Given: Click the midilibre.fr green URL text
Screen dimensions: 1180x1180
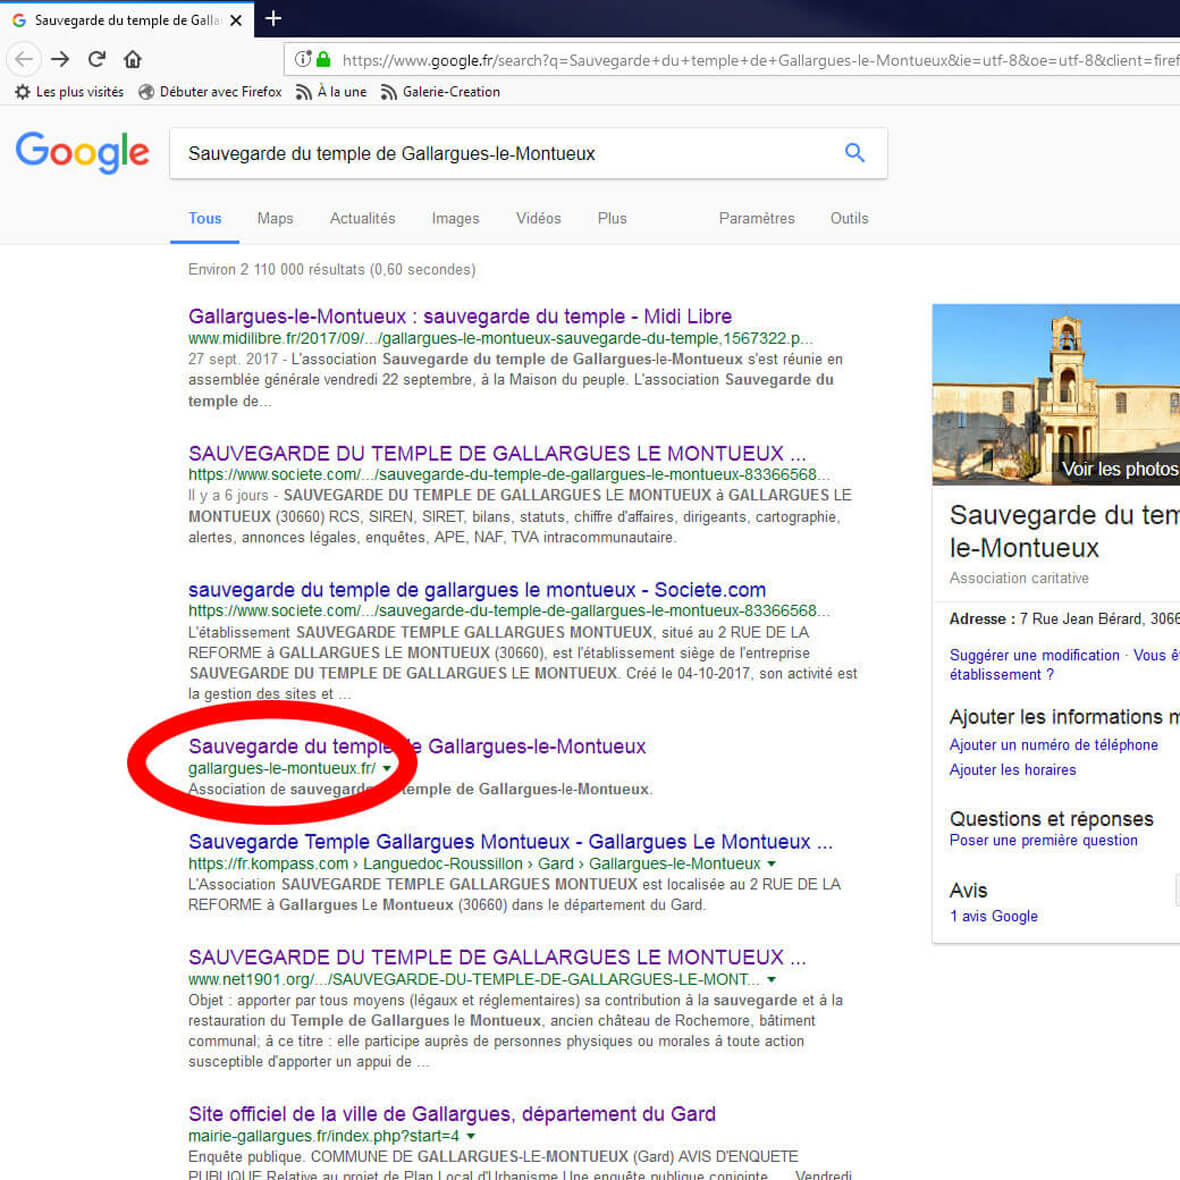Looking at the screenshot, I should click(500, 339).
